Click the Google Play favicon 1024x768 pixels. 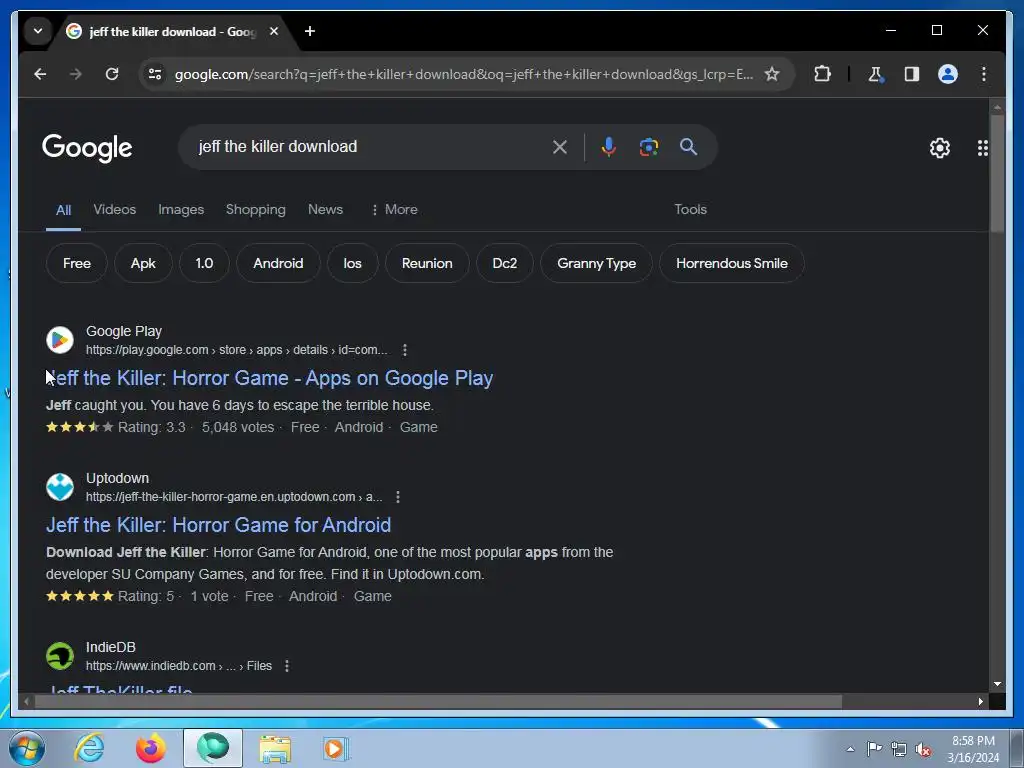click(59, 340)
